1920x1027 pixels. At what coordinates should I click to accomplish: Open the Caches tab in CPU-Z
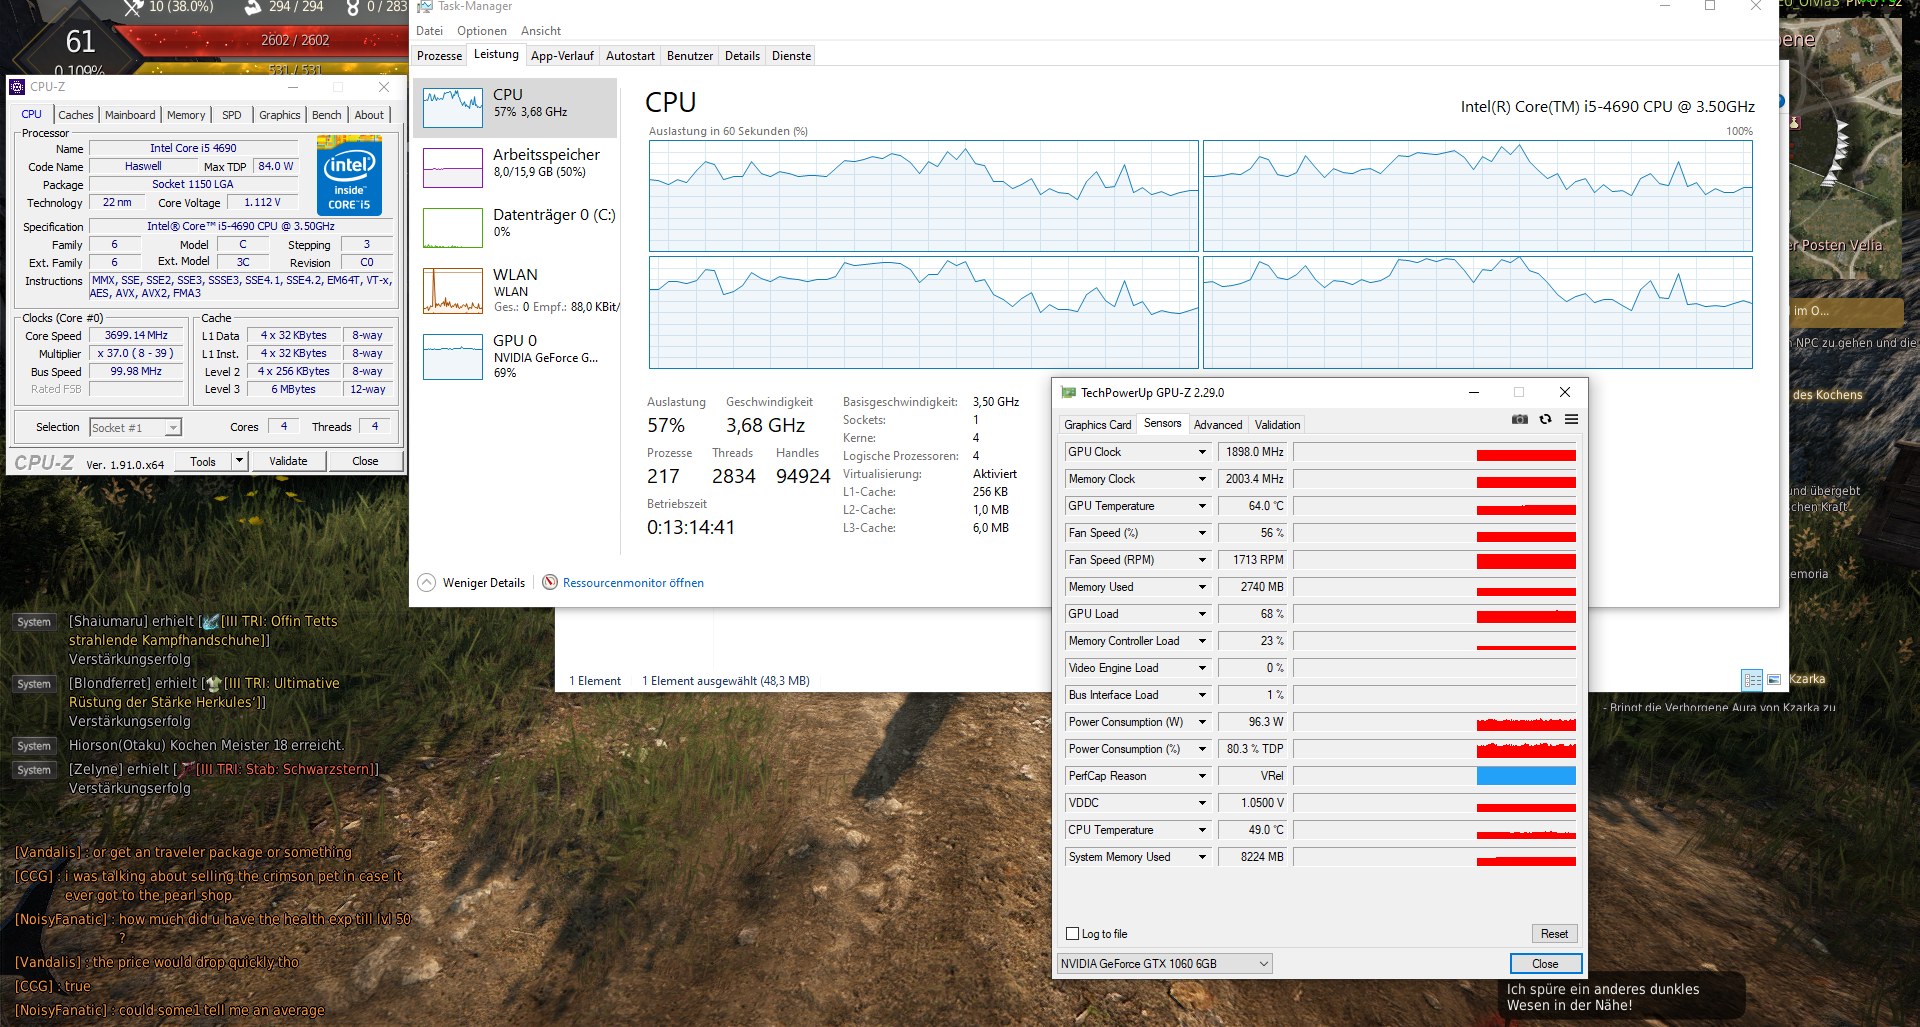pyautogui.click(x=75, y=115)
